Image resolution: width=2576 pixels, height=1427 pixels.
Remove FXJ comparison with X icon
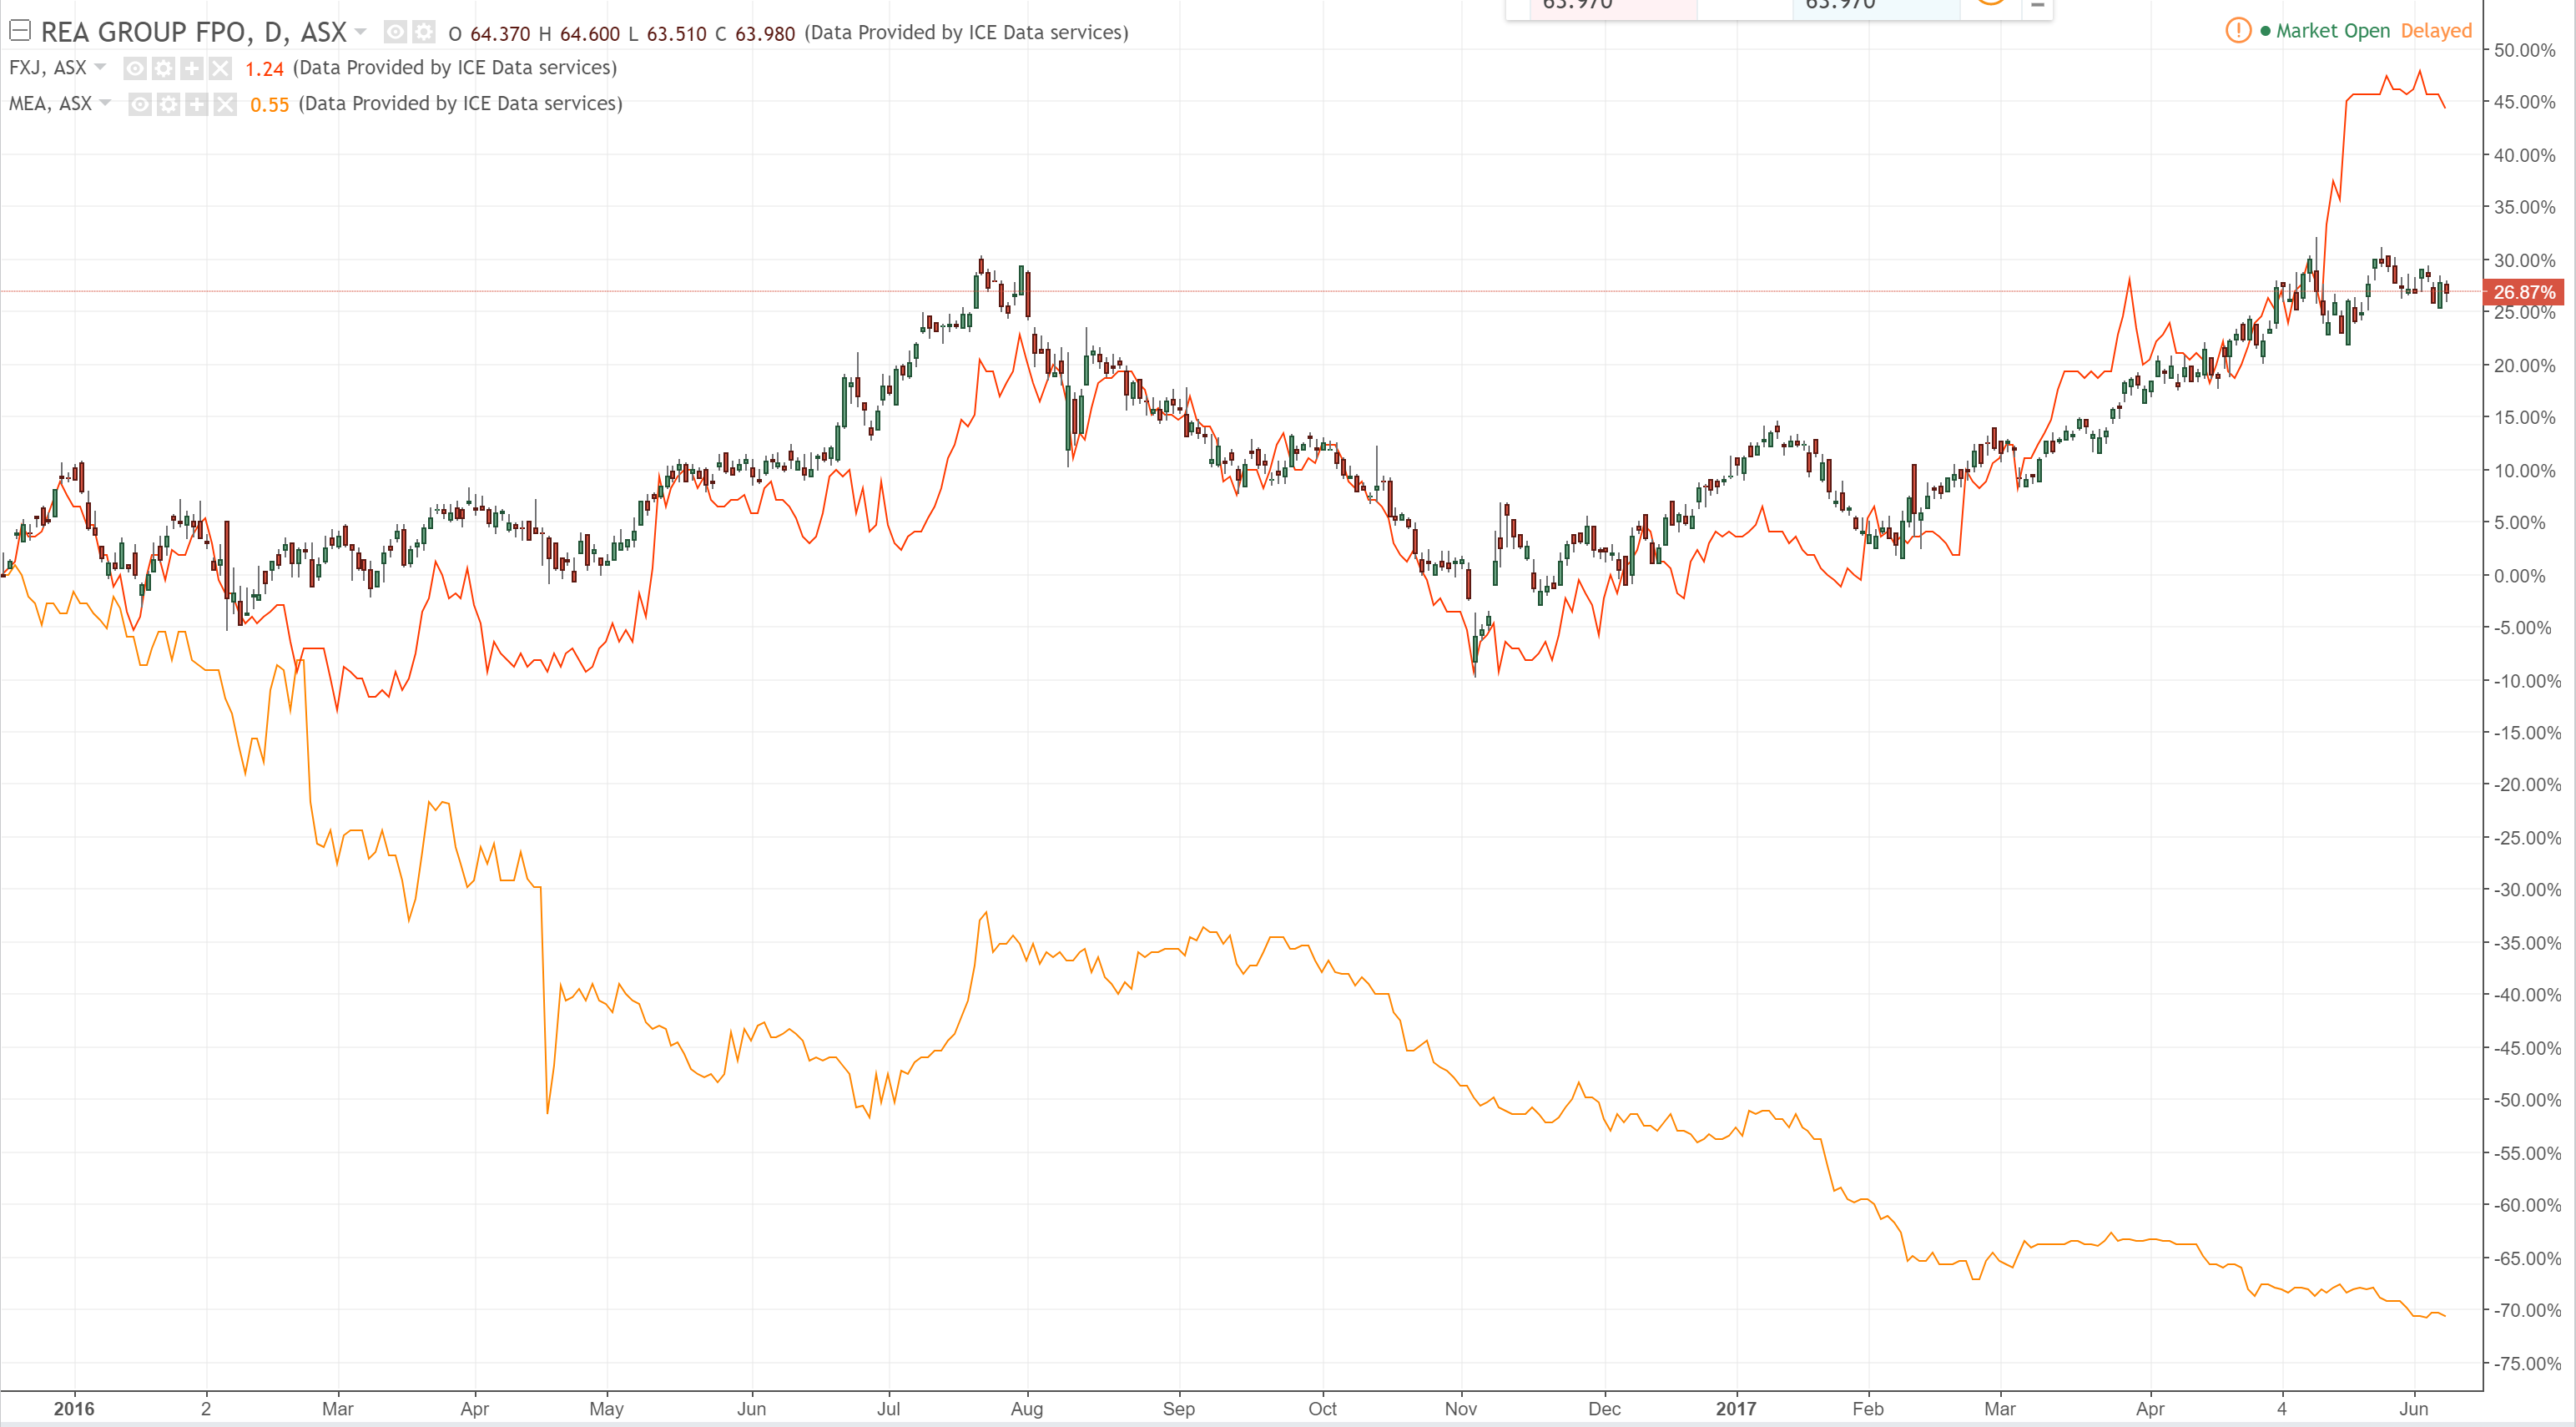click(x=220, y=68)
